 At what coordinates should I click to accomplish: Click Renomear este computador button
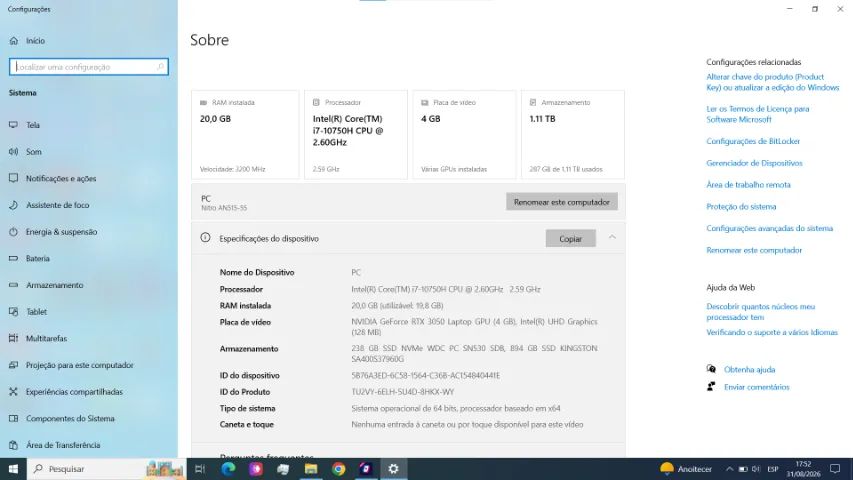pos(561,202)
